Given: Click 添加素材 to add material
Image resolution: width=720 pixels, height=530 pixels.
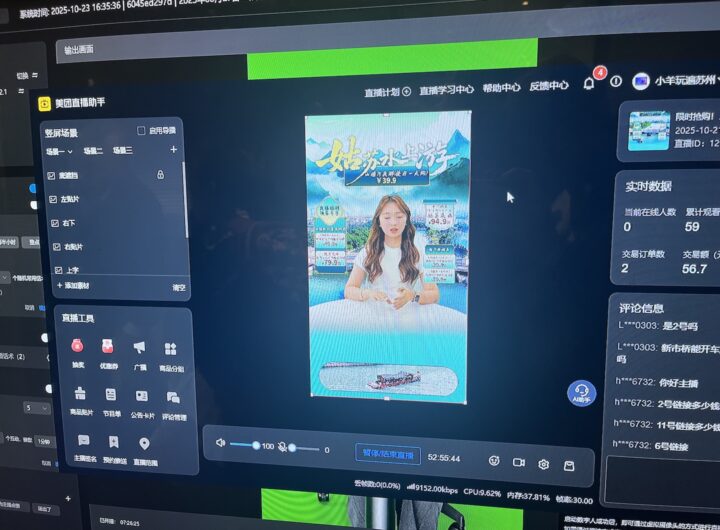Looking at the screenshot, I should click(x=76, y=286).
